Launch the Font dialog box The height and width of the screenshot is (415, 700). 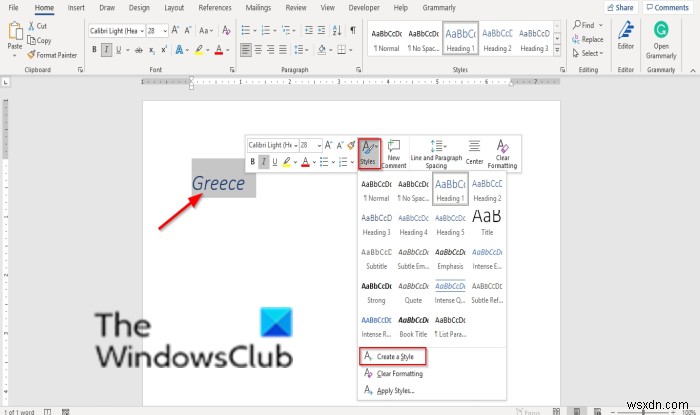[x=232, y=70]
